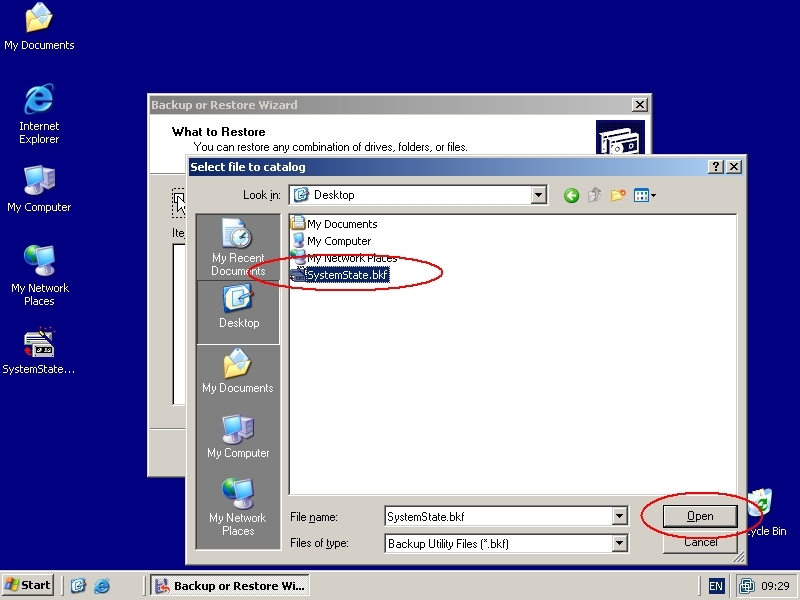Open My Documents desktop icon
800x600 pixels.
[39, 27]
